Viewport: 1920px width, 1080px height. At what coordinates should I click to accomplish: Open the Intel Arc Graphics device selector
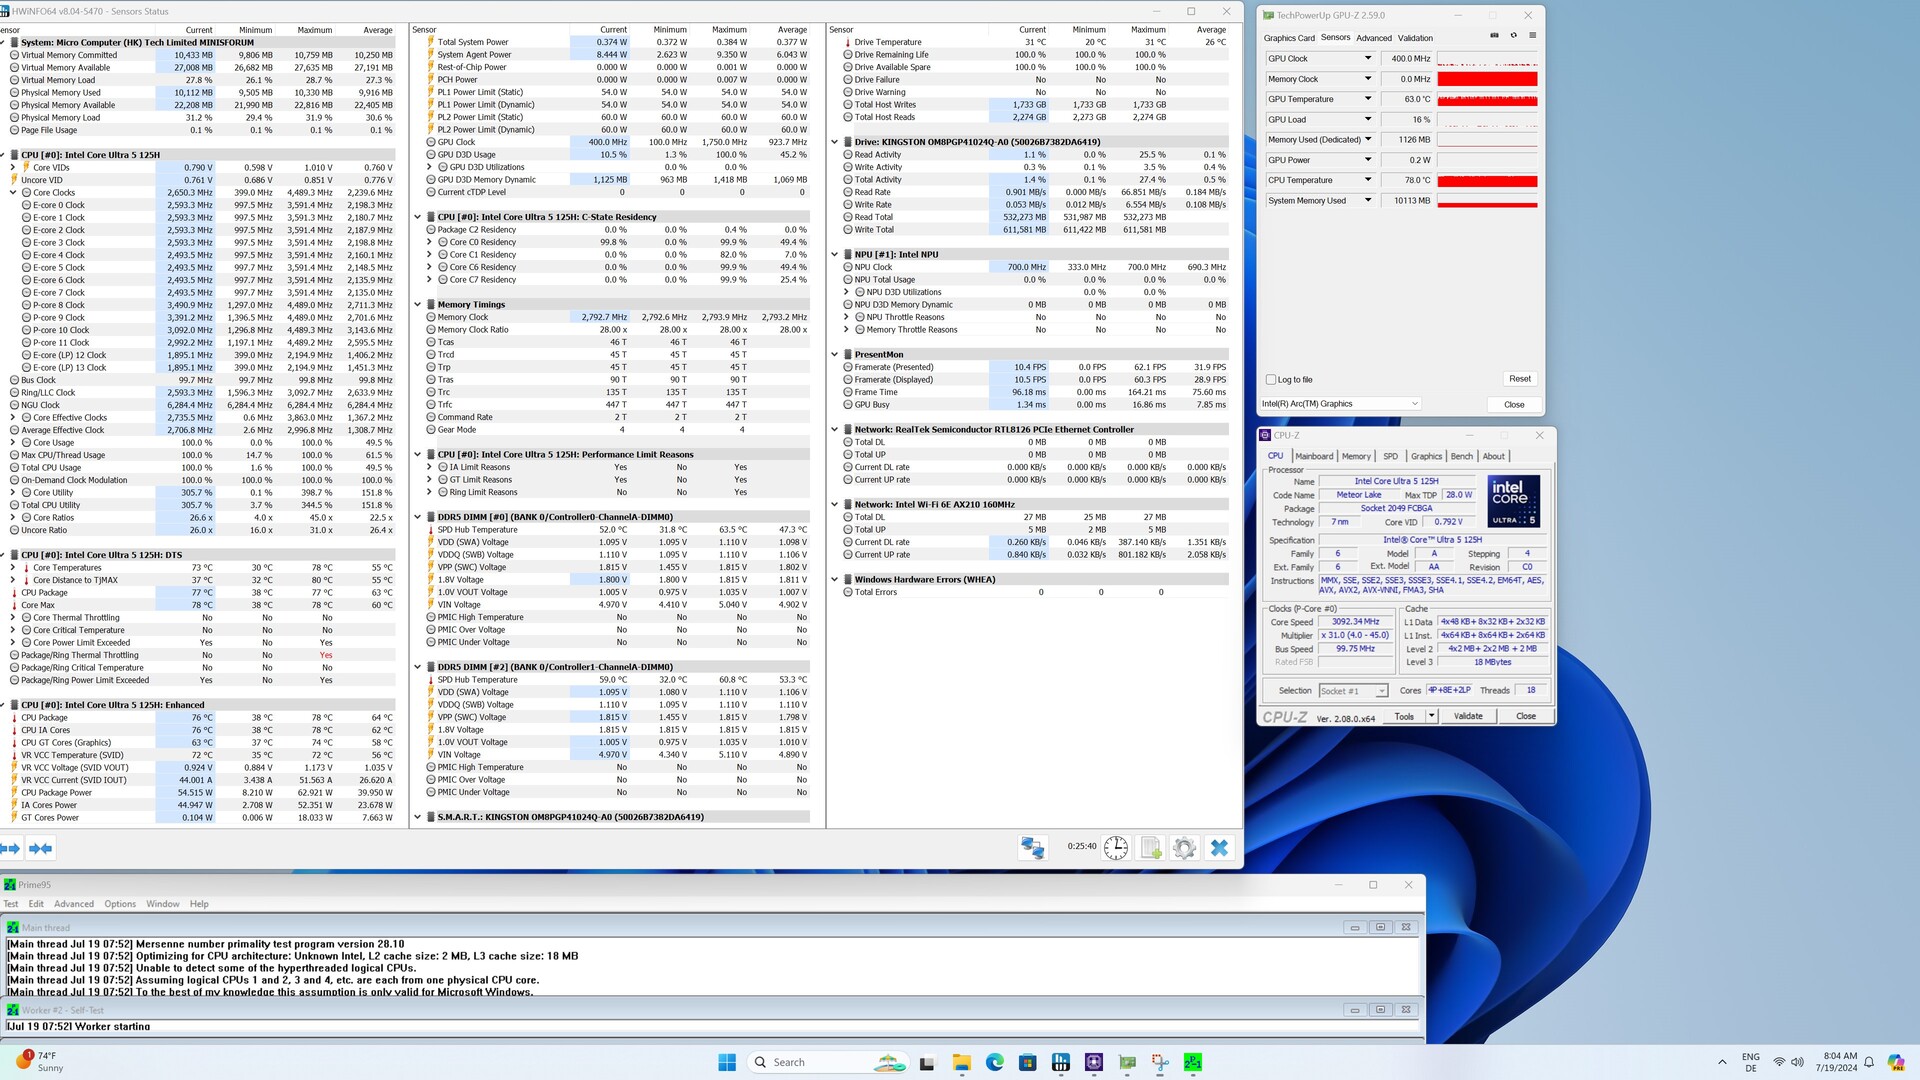[x=1340, y=404]
